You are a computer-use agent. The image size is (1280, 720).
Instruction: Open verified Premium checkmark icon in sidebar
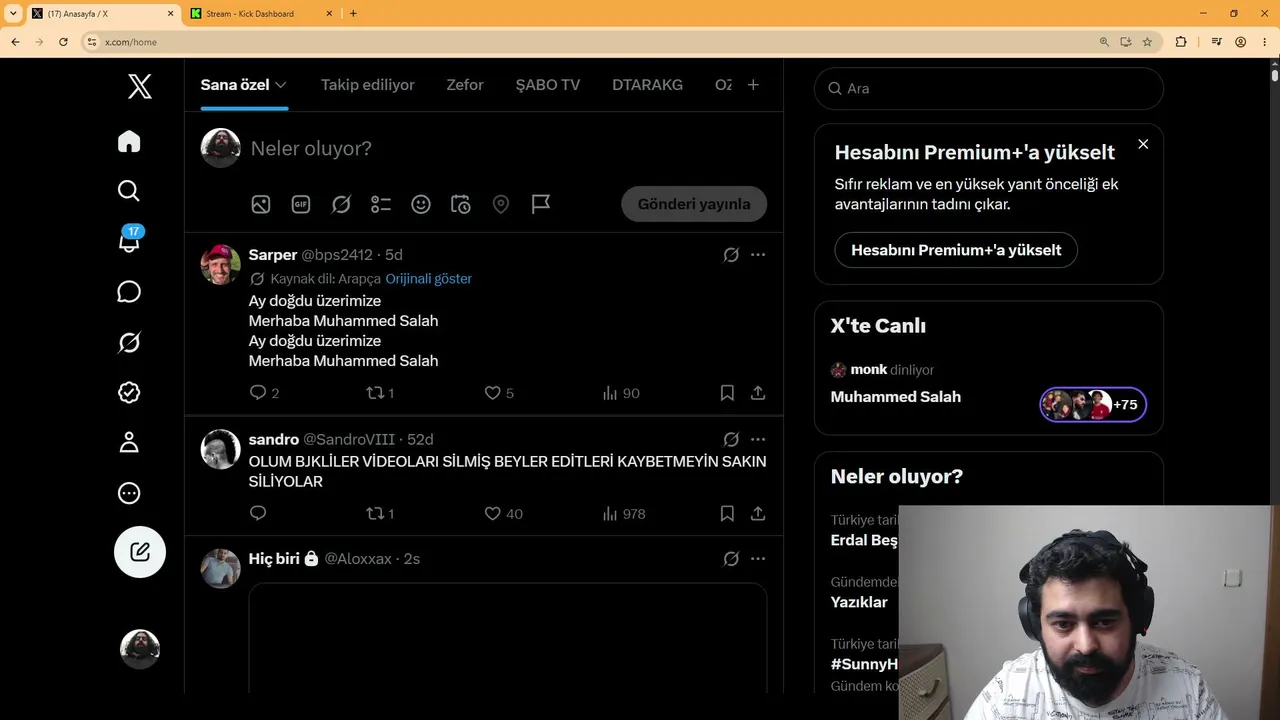pyautogui.click(x=129, y=392)
